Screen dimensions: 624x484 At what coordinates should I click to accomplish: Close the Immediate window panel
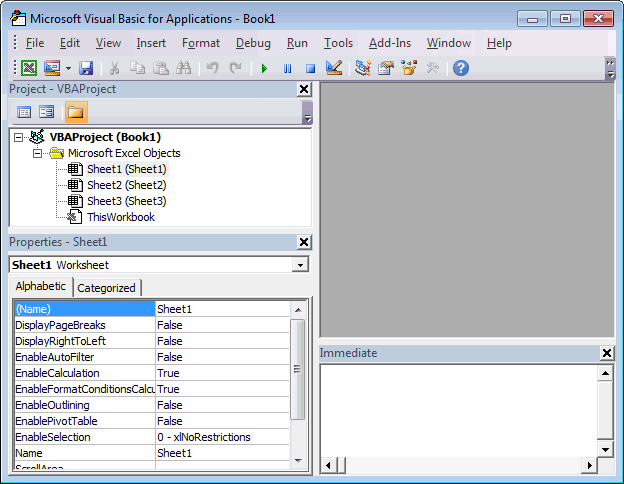[606, 353]
